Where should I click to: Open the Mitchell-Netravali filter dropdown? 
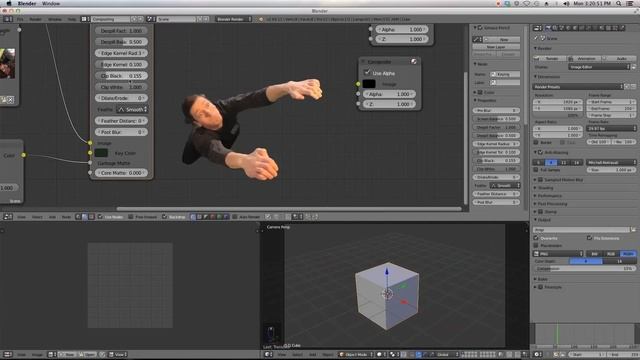click(611, 162)
